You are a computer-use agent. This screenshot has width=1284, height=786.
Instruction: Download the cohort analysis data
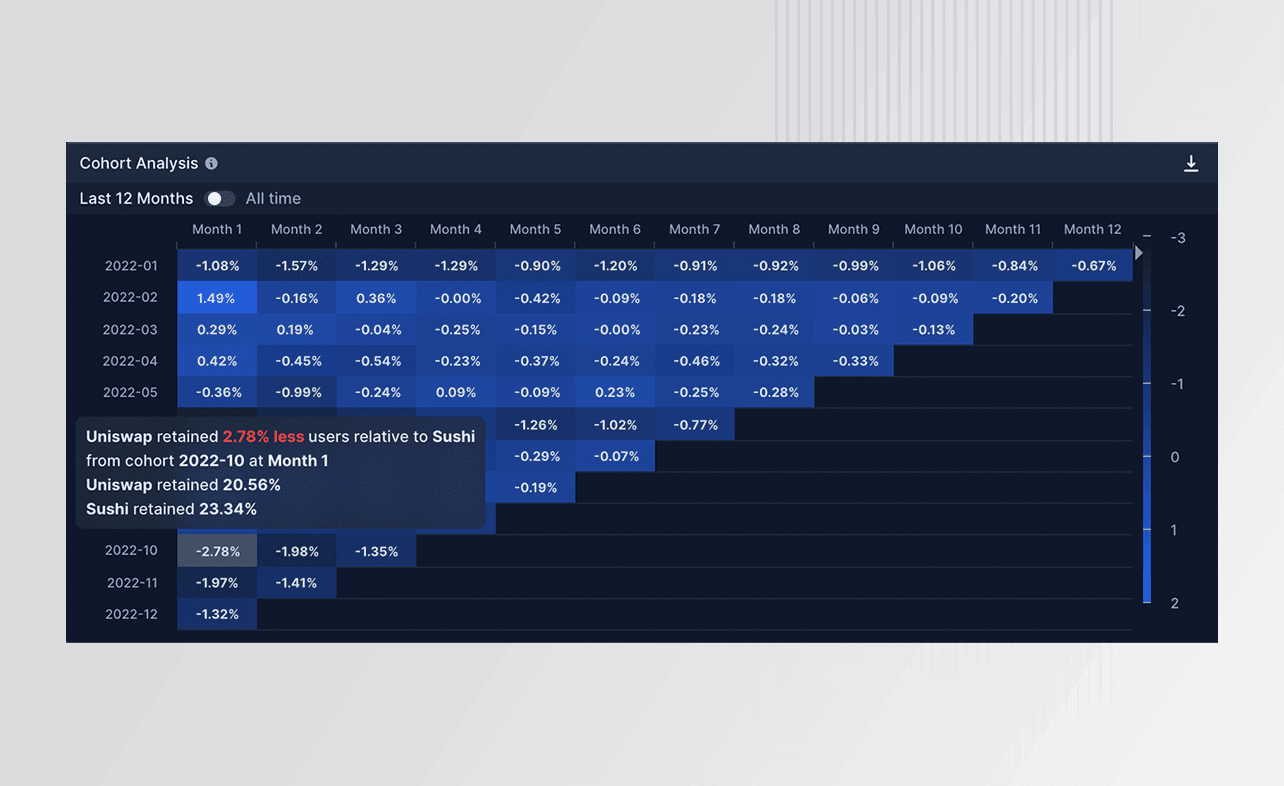click(1191, 163)
